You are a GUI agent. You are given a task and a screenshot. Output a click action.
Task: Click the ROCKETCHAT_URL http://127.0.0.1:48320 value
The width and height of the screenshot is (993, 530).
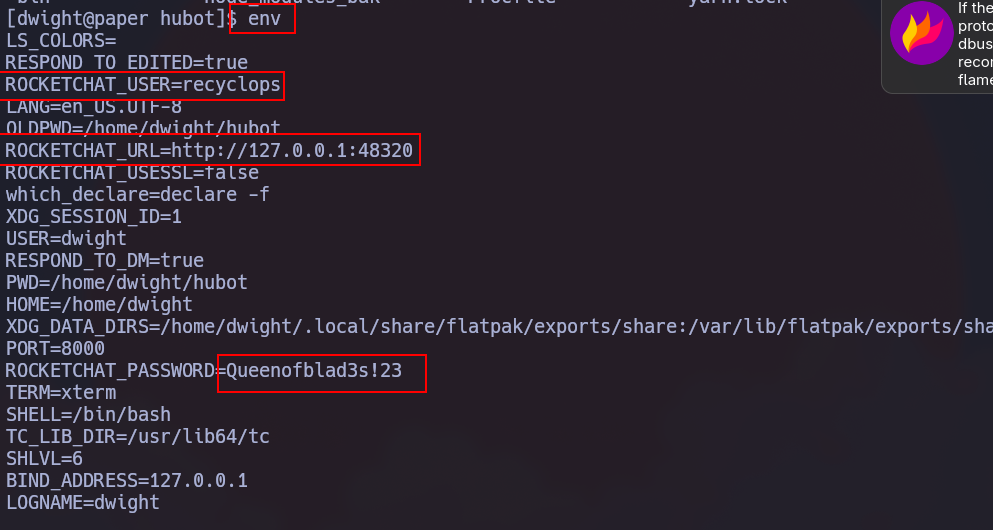[292, 150]
